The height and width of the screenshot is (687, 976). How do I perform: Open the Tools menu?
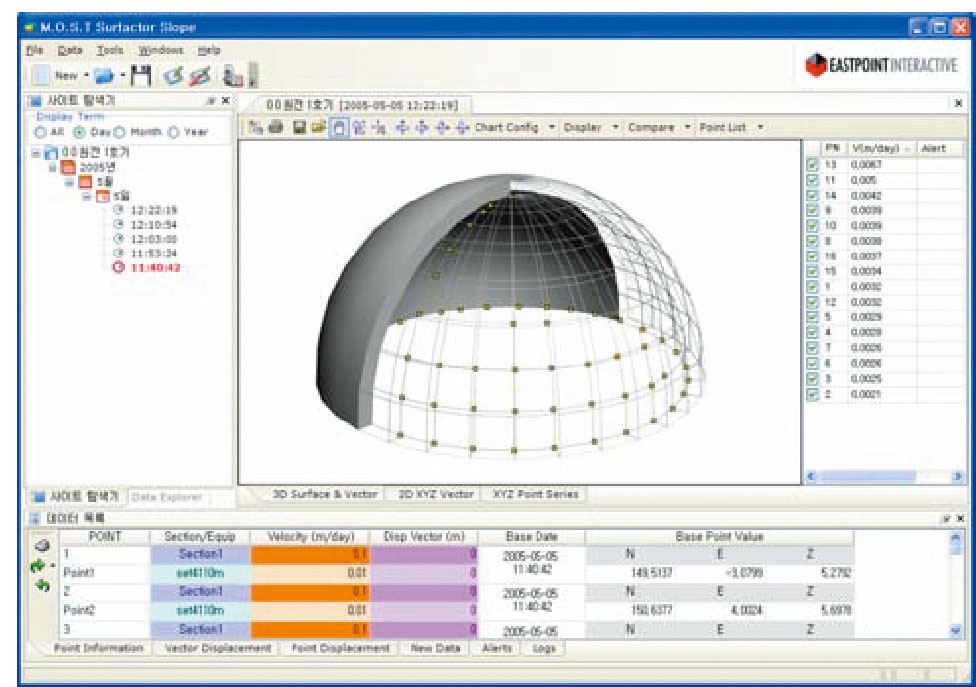[110, 49]
